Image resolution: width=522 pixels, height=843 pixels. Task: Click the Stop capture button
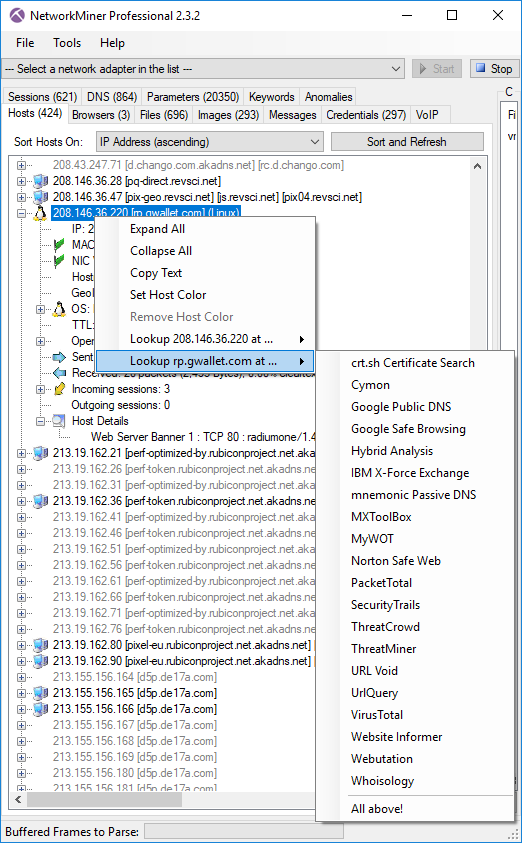pos(494,69)
